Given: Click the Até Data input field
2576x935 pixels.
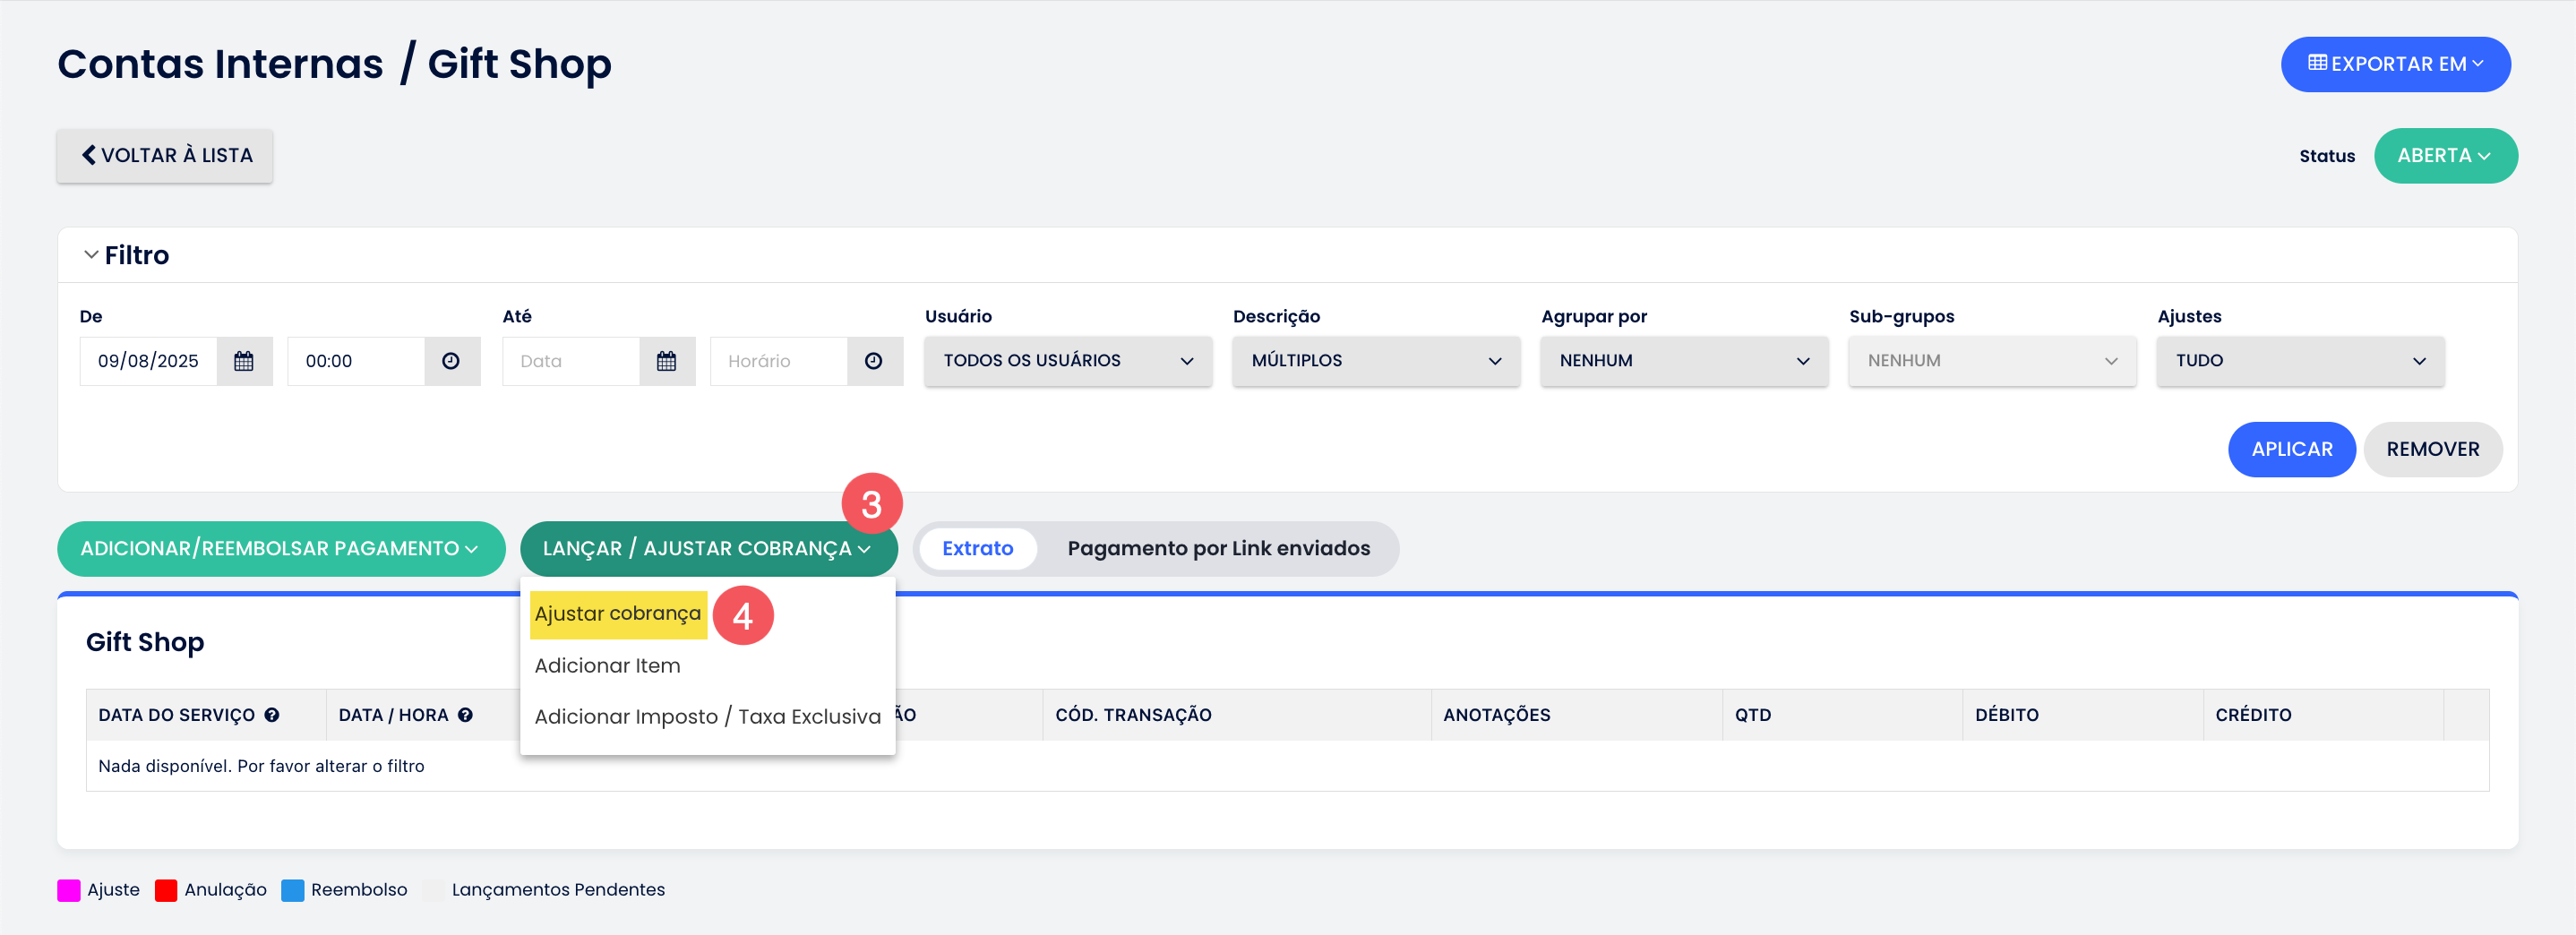Looking at the screenshot, I should tap(570, 361).
